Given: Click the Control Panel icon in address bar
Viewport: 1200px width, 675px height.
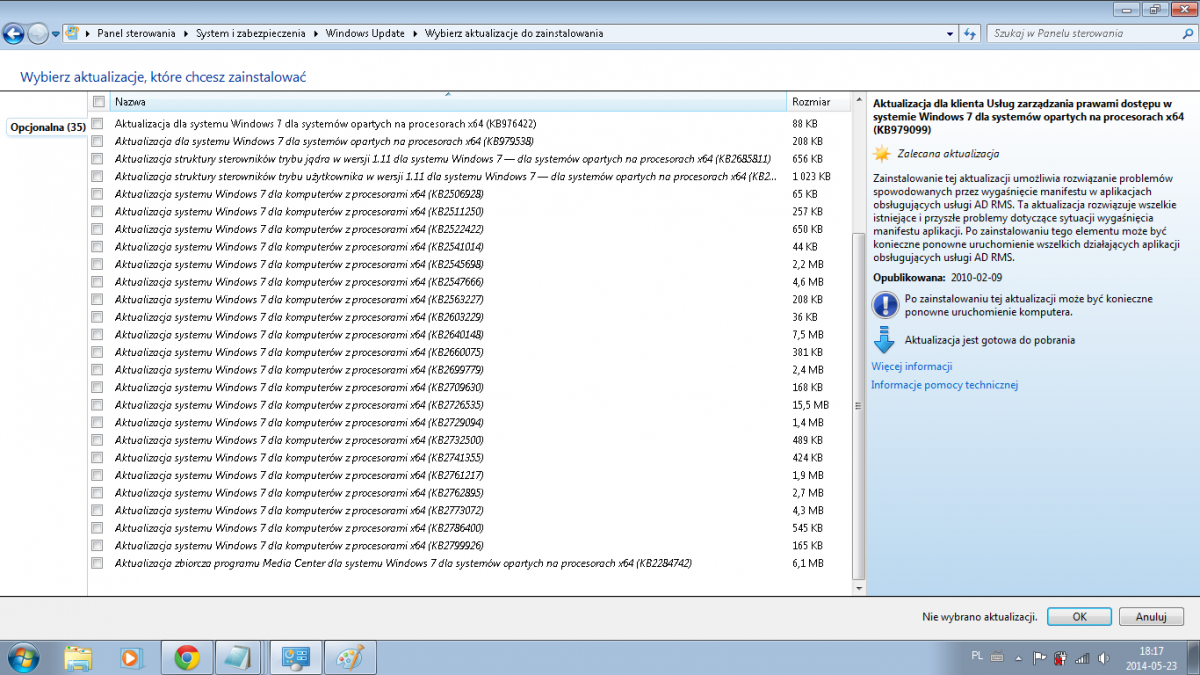Looking at the screenshot, I should point(72,33).
